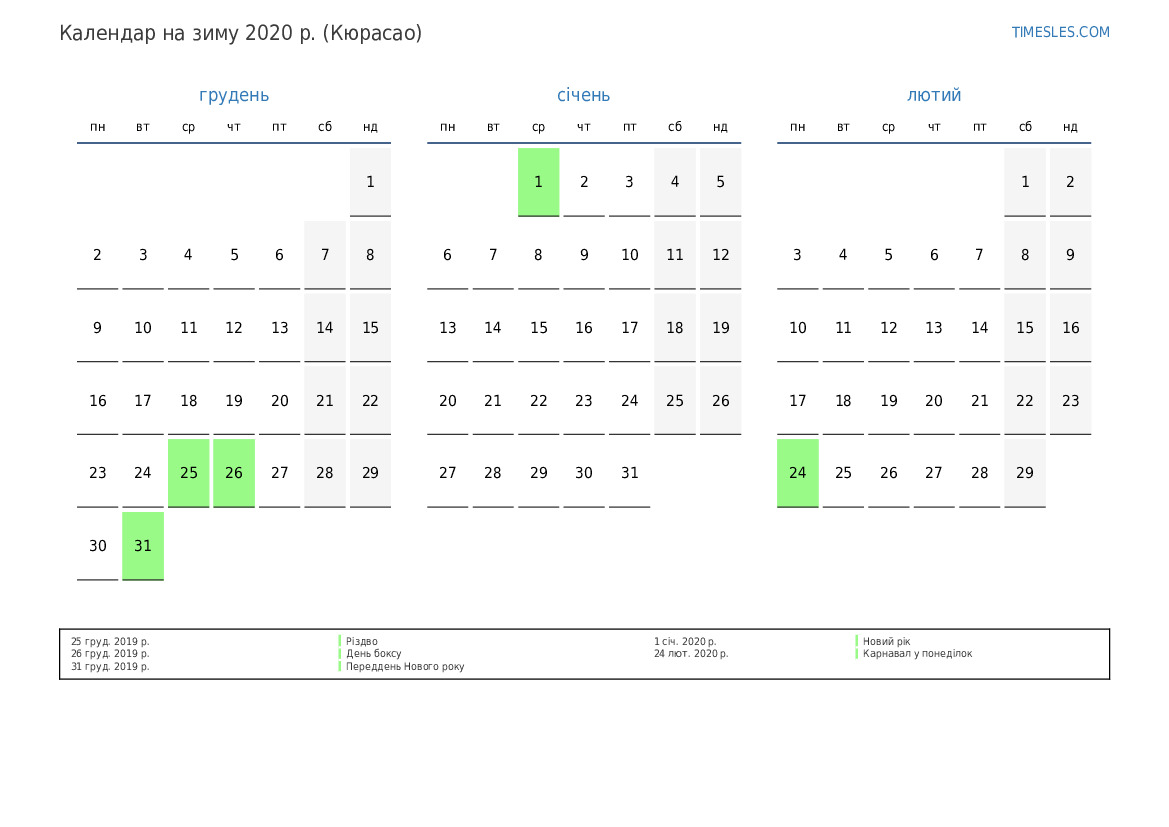This screenshot has width=1169, height=827.
Task: Click legend entry 'Різдво'
Action: pyautogui.click(x=362, y=641)
